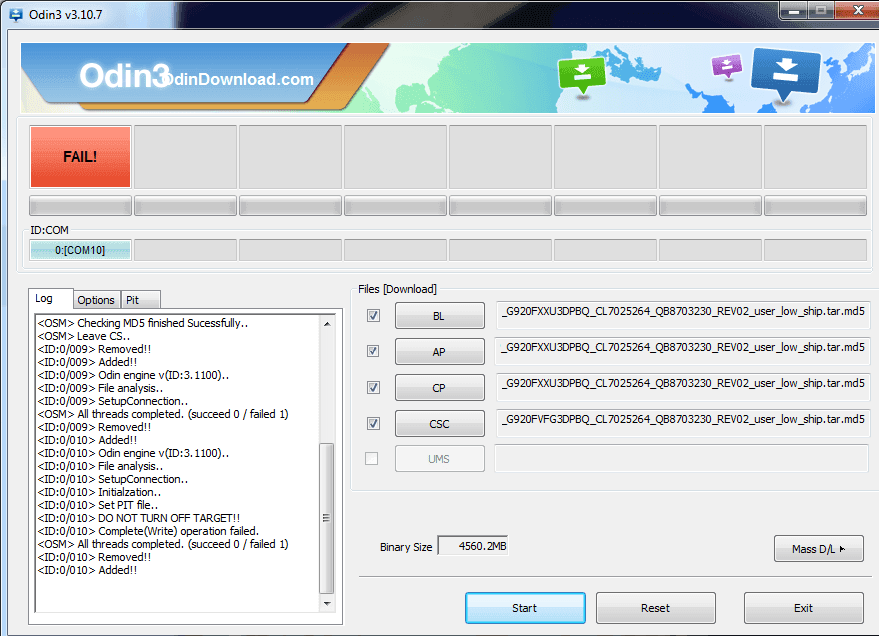This screenshot has height=636, width=879.
Task: Open the Options tab
Action: (x=96, y=300)
